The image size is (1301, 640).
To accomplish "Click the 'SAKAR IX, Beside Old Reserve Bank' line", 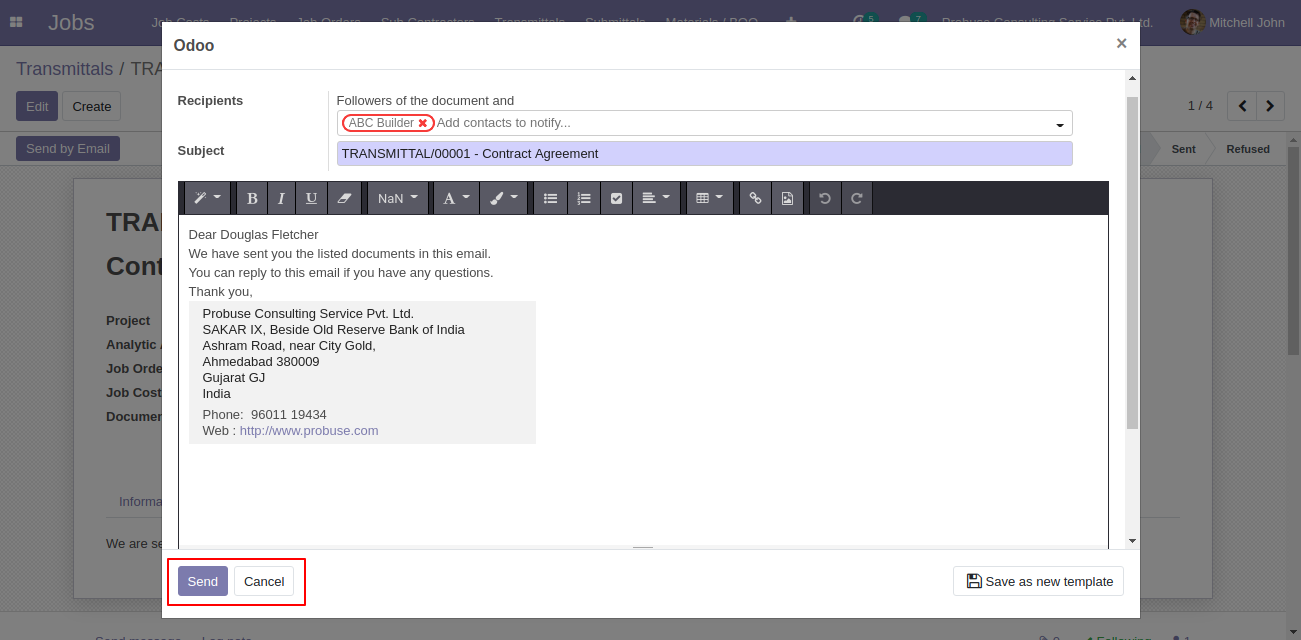I will click(334, 330).
